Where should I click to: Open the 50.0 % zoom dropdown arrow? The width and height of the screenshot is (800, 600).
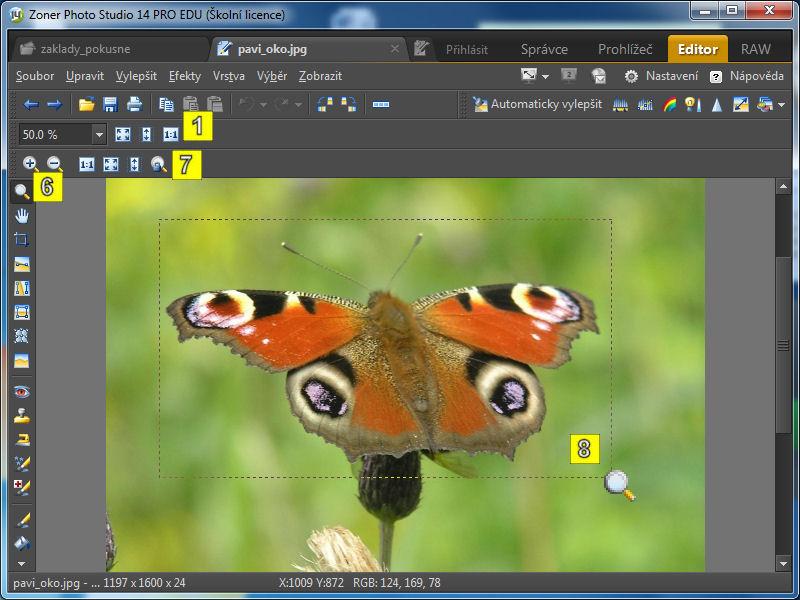pos(99,135)
